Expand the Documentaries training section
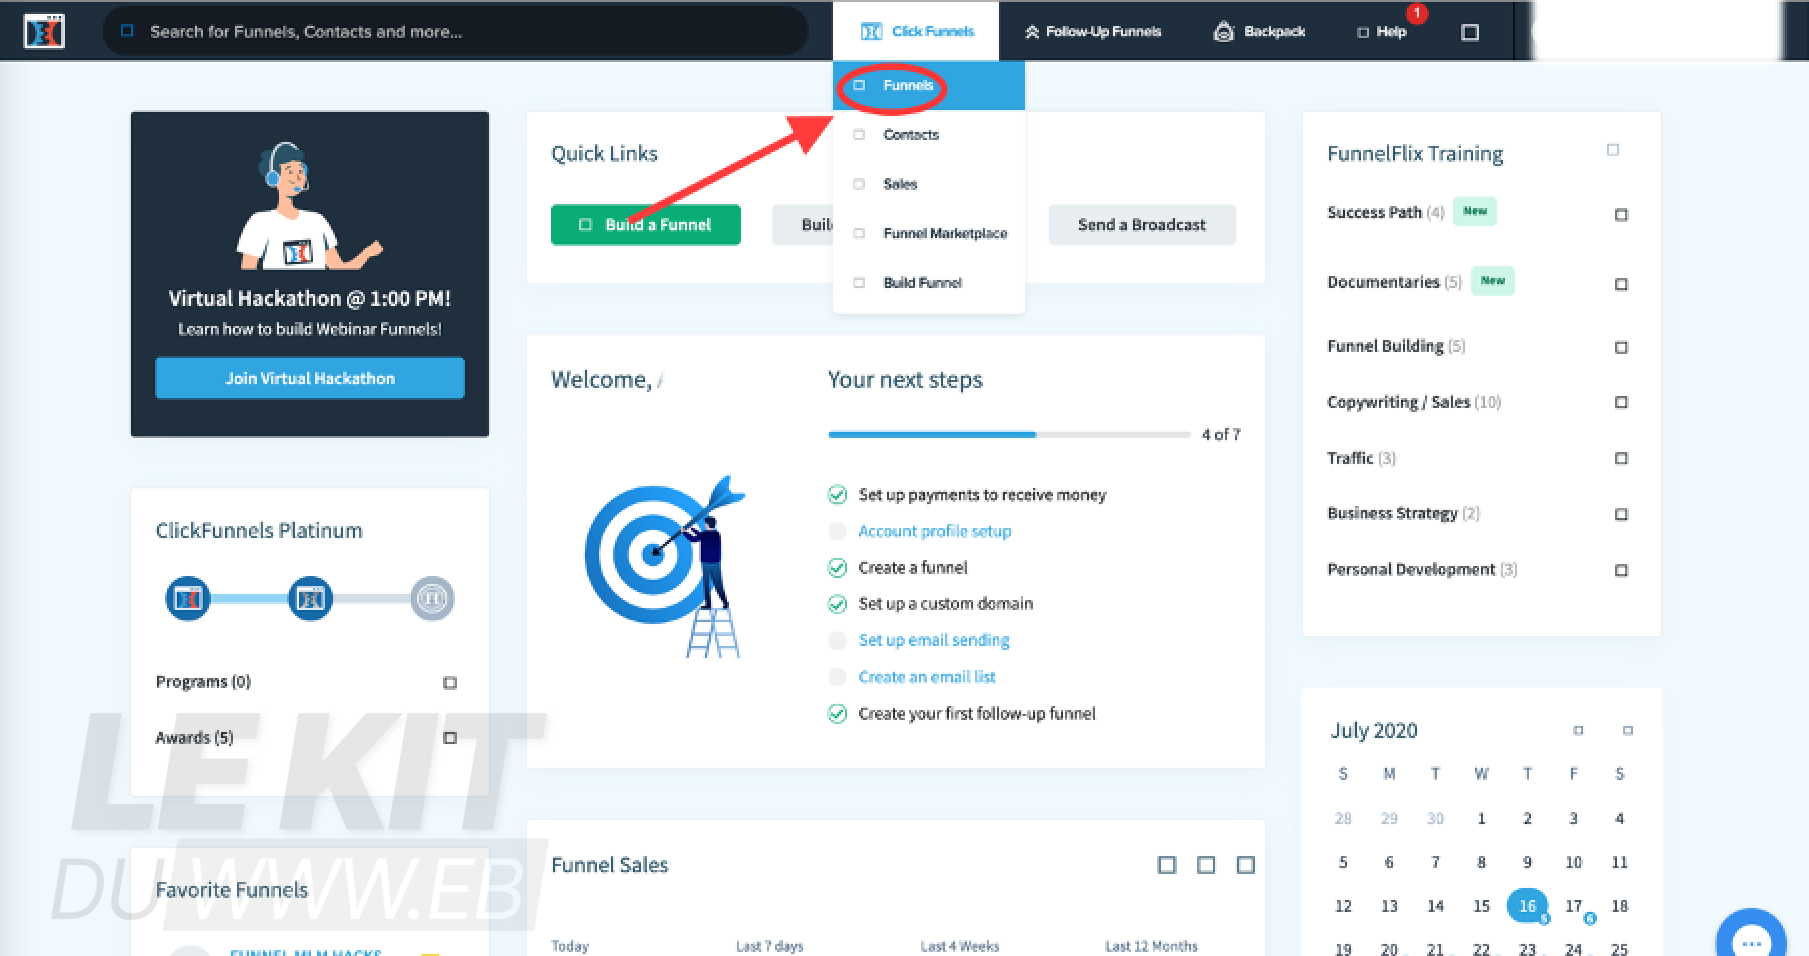Image resolution: width=1809 pixels, height=956 pixels. 1622,284
